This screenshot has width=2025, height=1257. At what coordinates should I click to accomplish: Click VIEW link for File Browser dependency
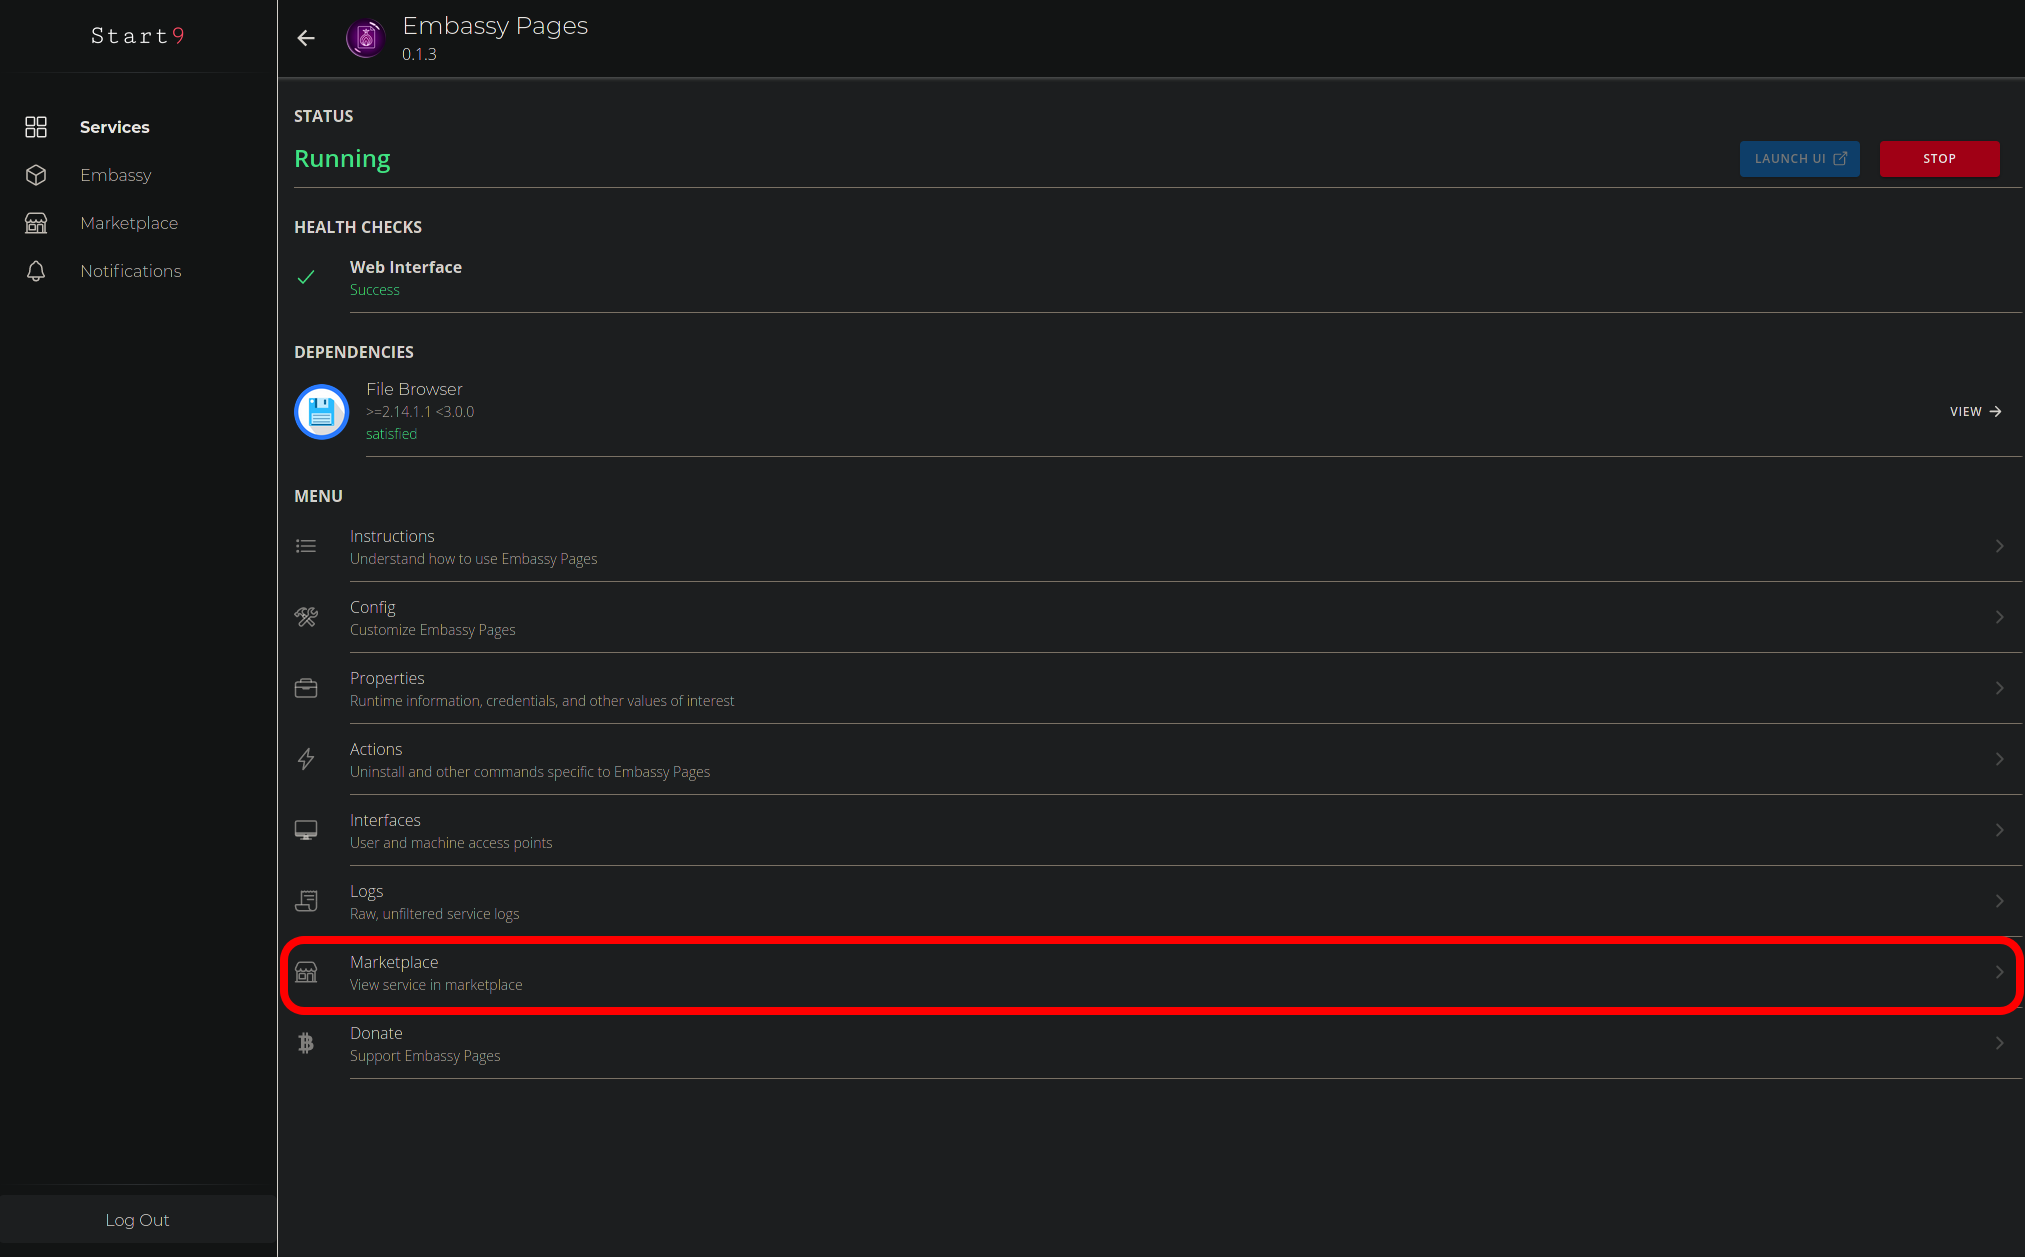(x=1975, y=412)
